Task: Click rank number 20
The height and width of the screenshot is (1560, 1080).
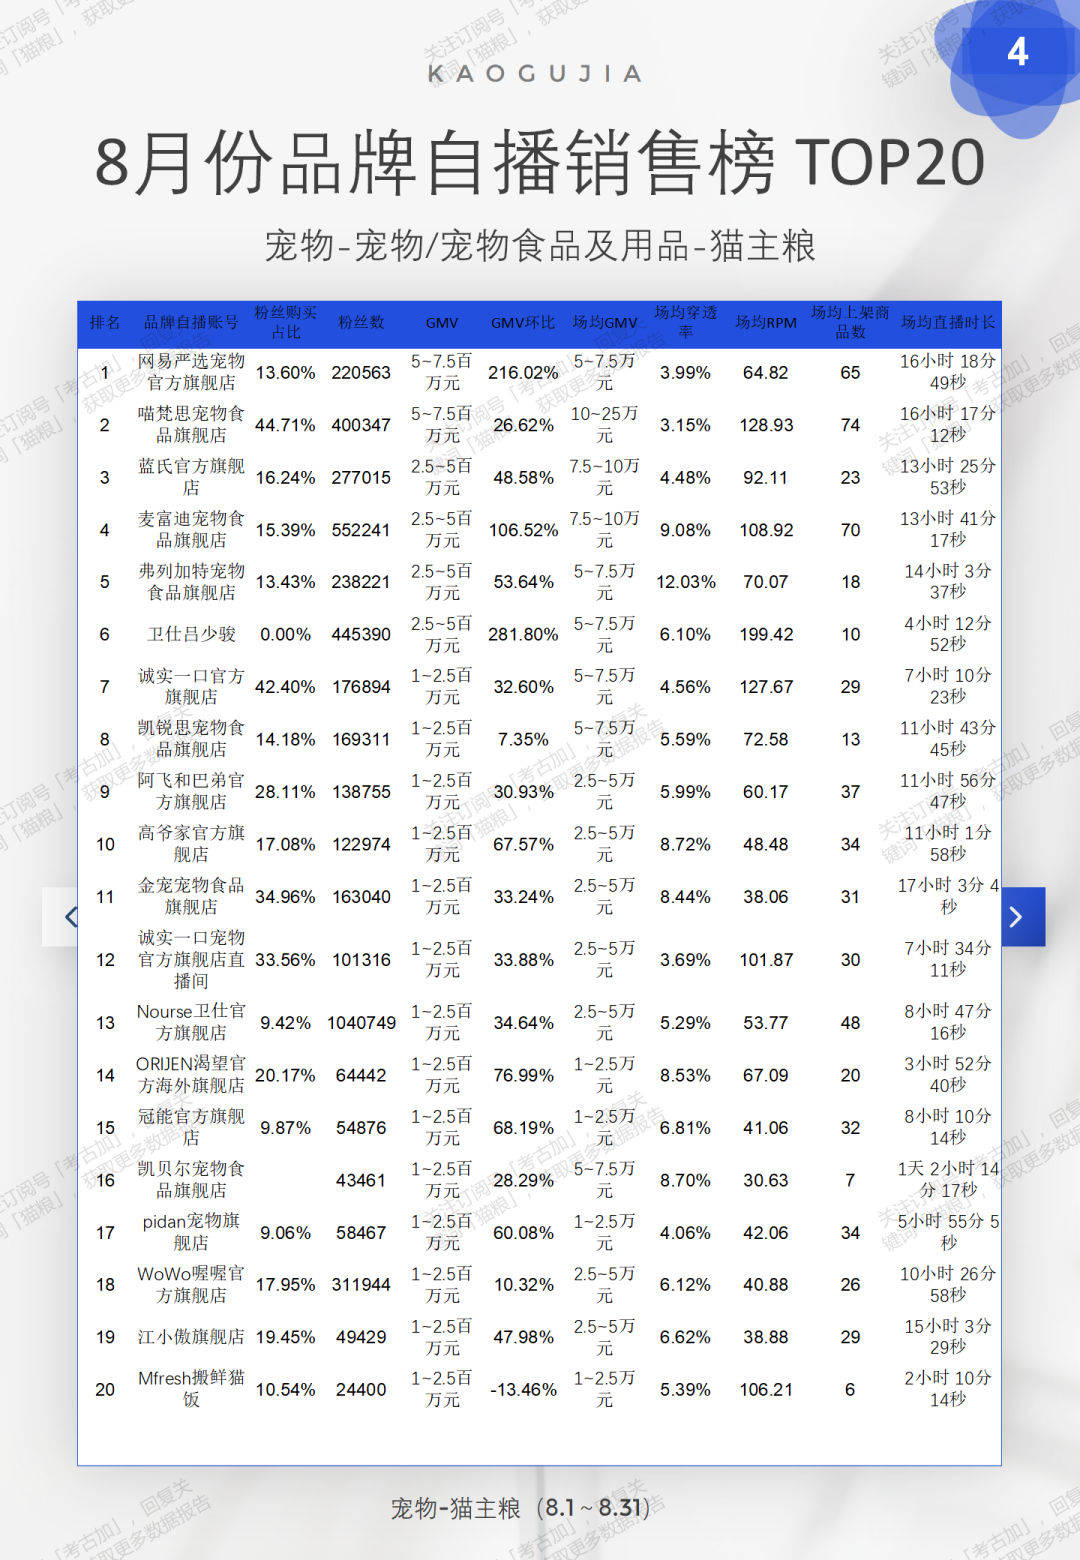Action: click(x=105, y=1390)
